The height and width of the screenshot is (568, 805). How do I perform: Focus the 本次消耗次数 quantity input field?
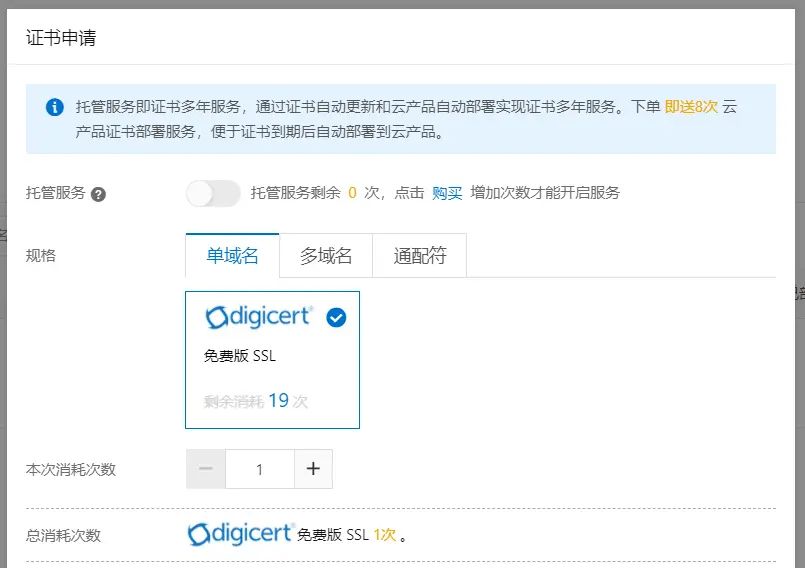260,469
